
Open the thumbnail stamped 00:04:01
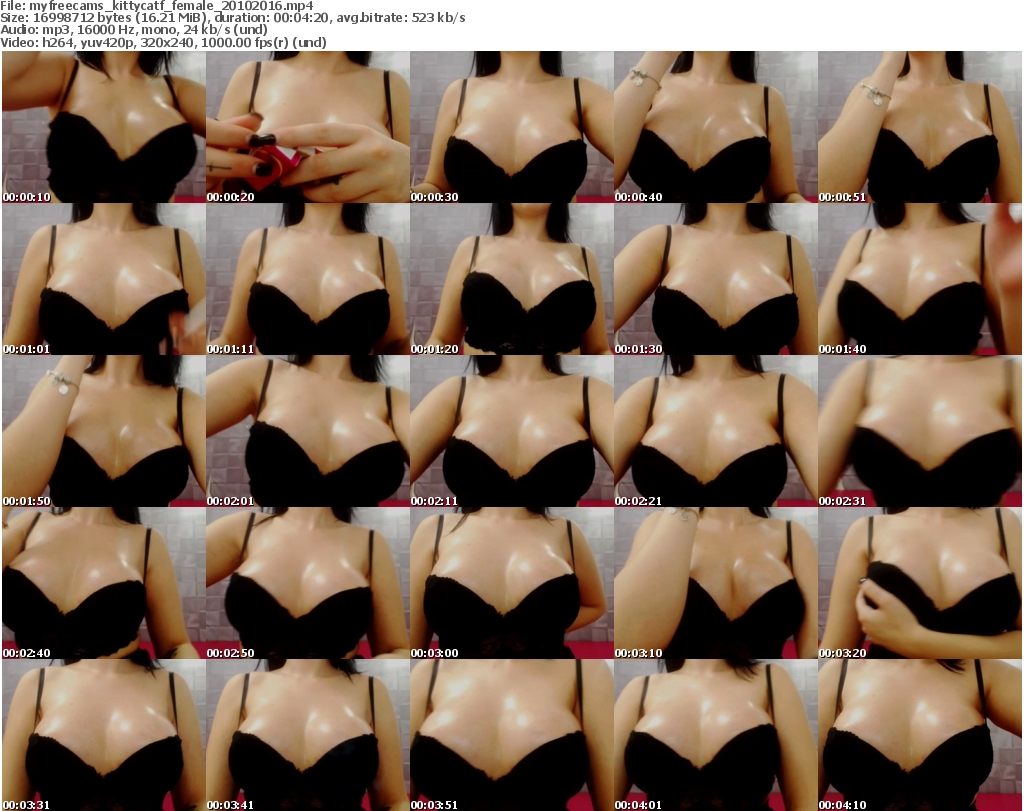tap(716, 735)
